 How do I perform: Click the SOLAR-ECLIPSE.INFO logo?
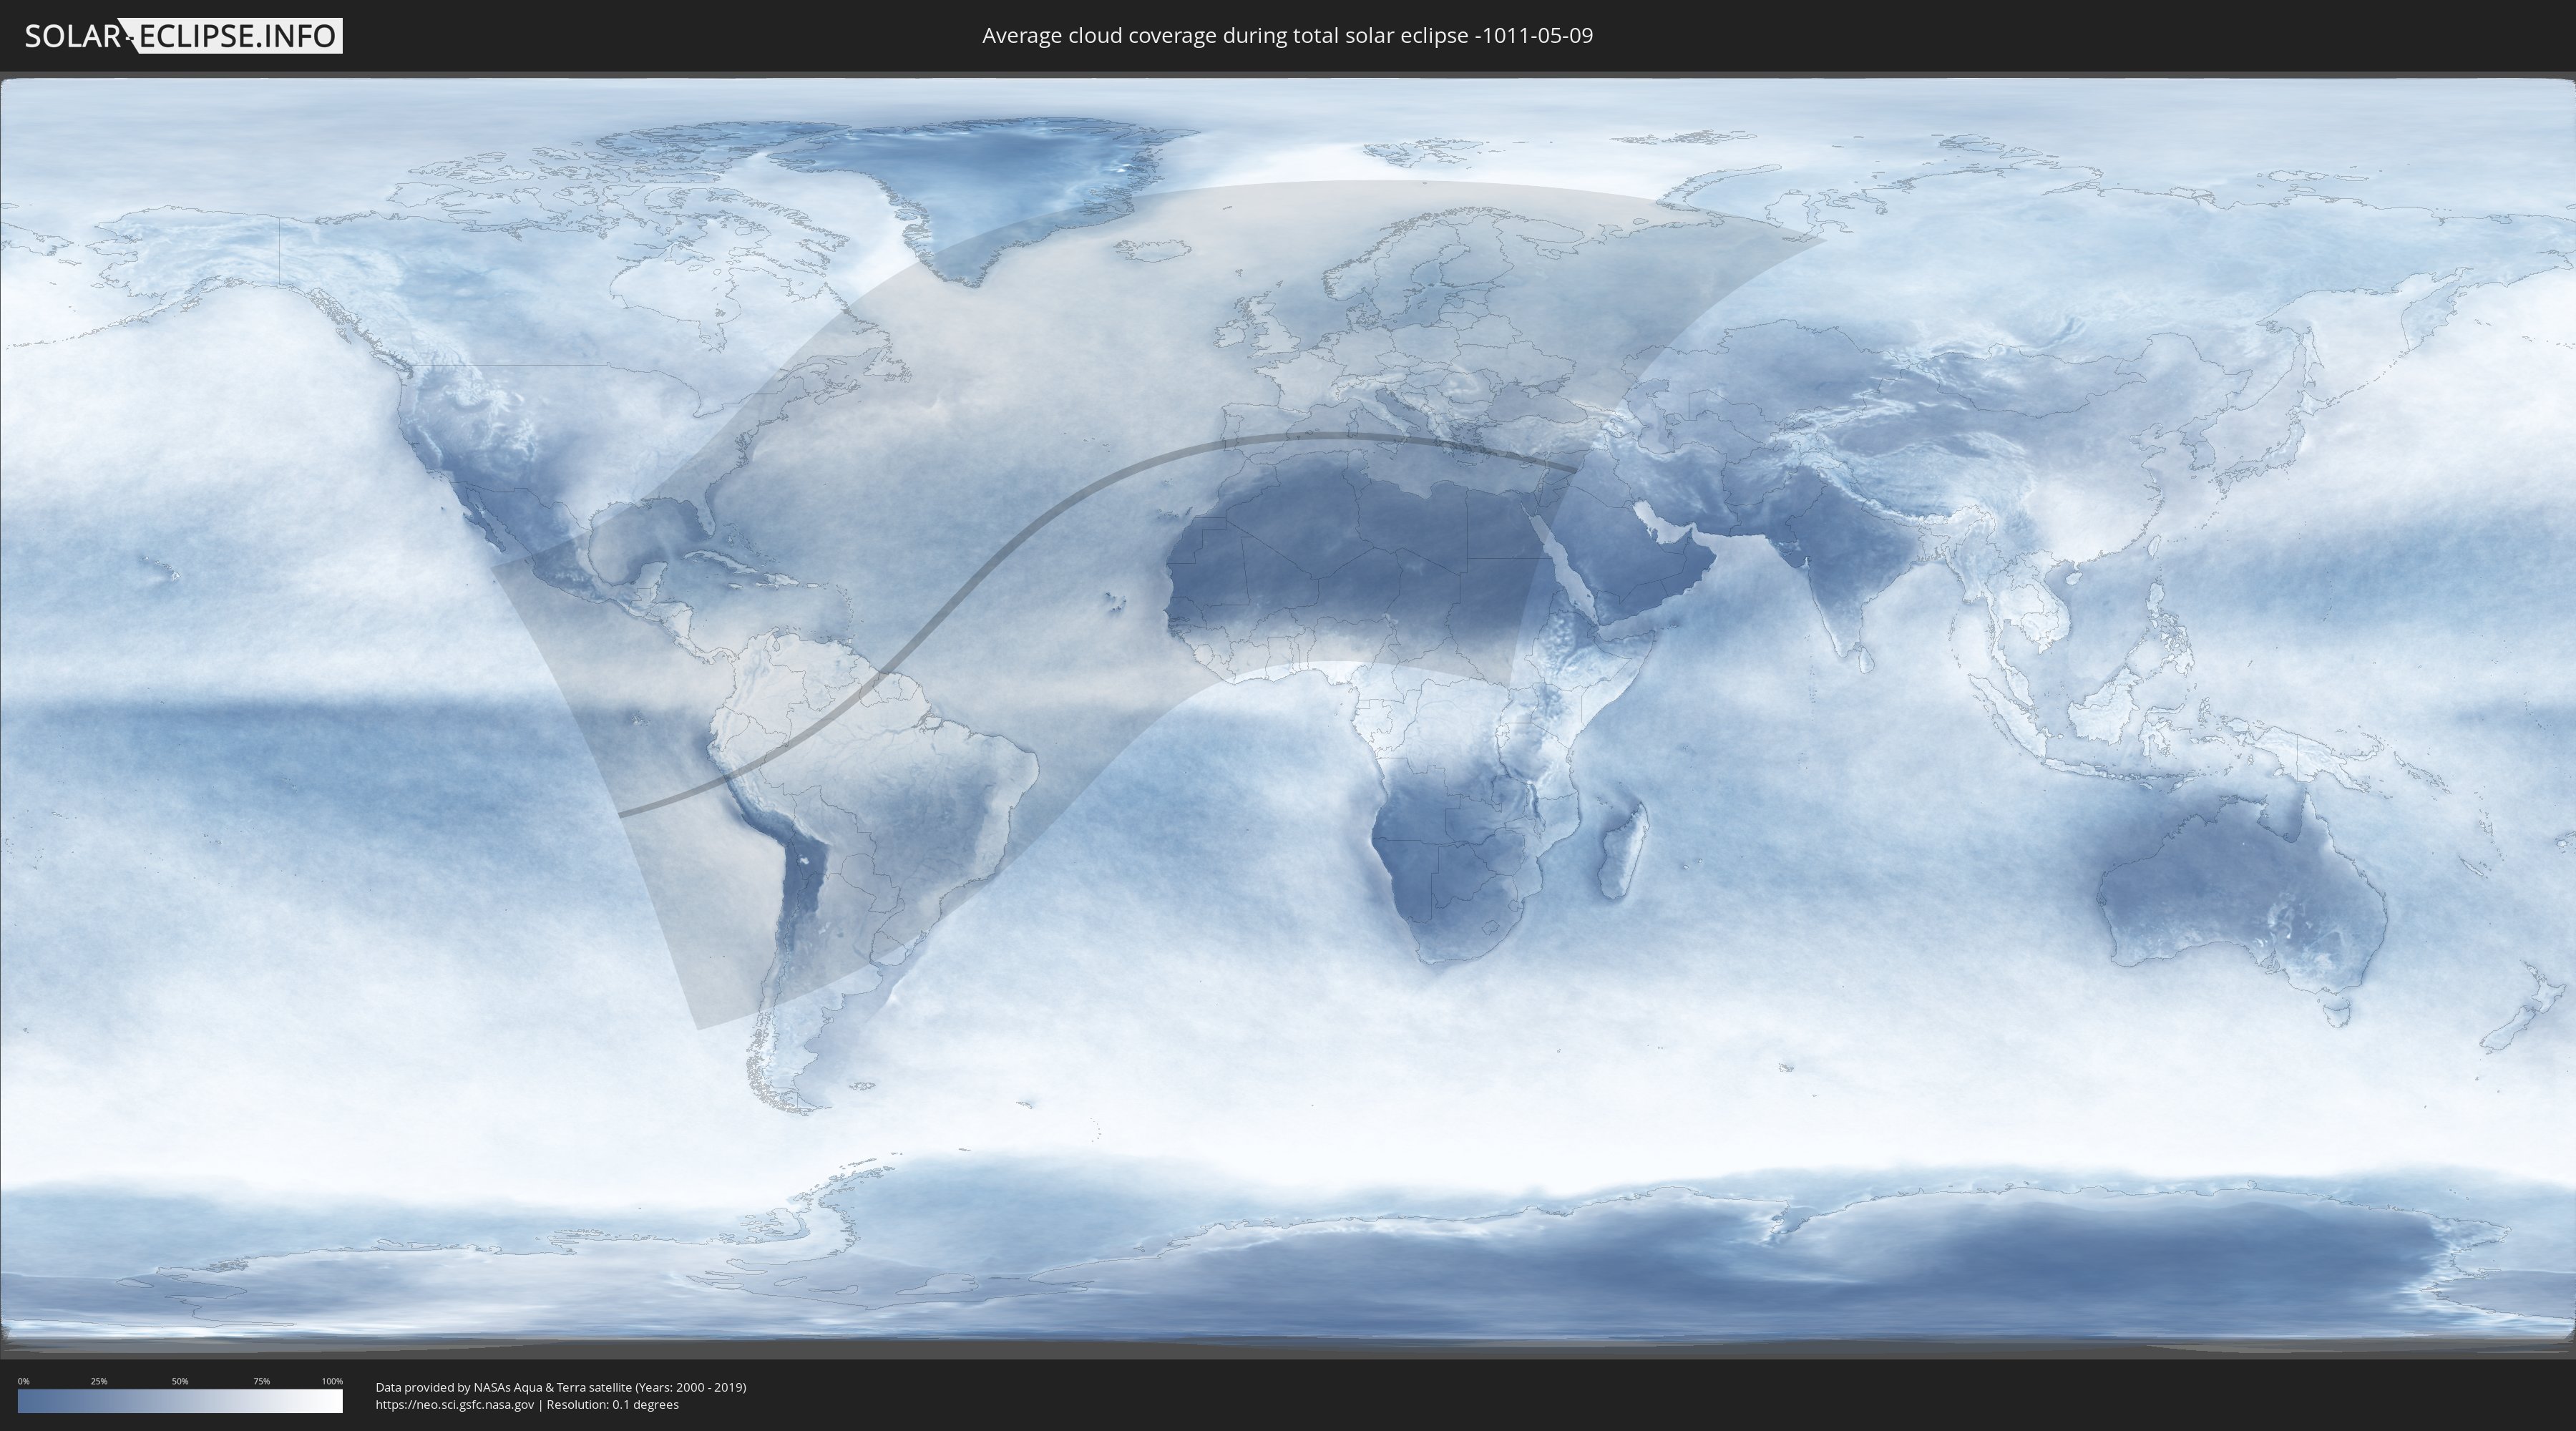(x=183, y=36)
